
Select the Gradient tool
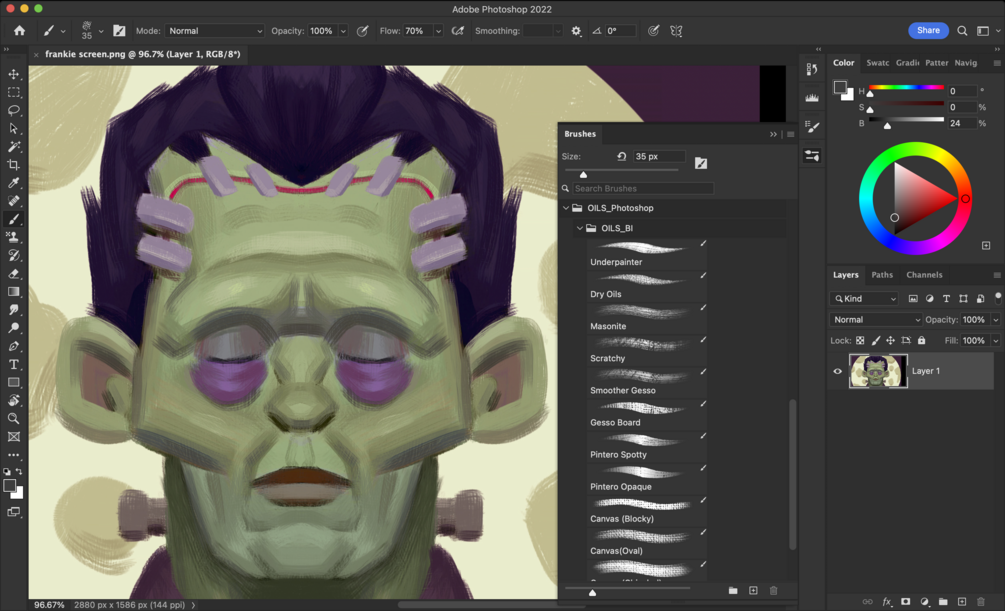pyautogui.click(x=13, y=292)
